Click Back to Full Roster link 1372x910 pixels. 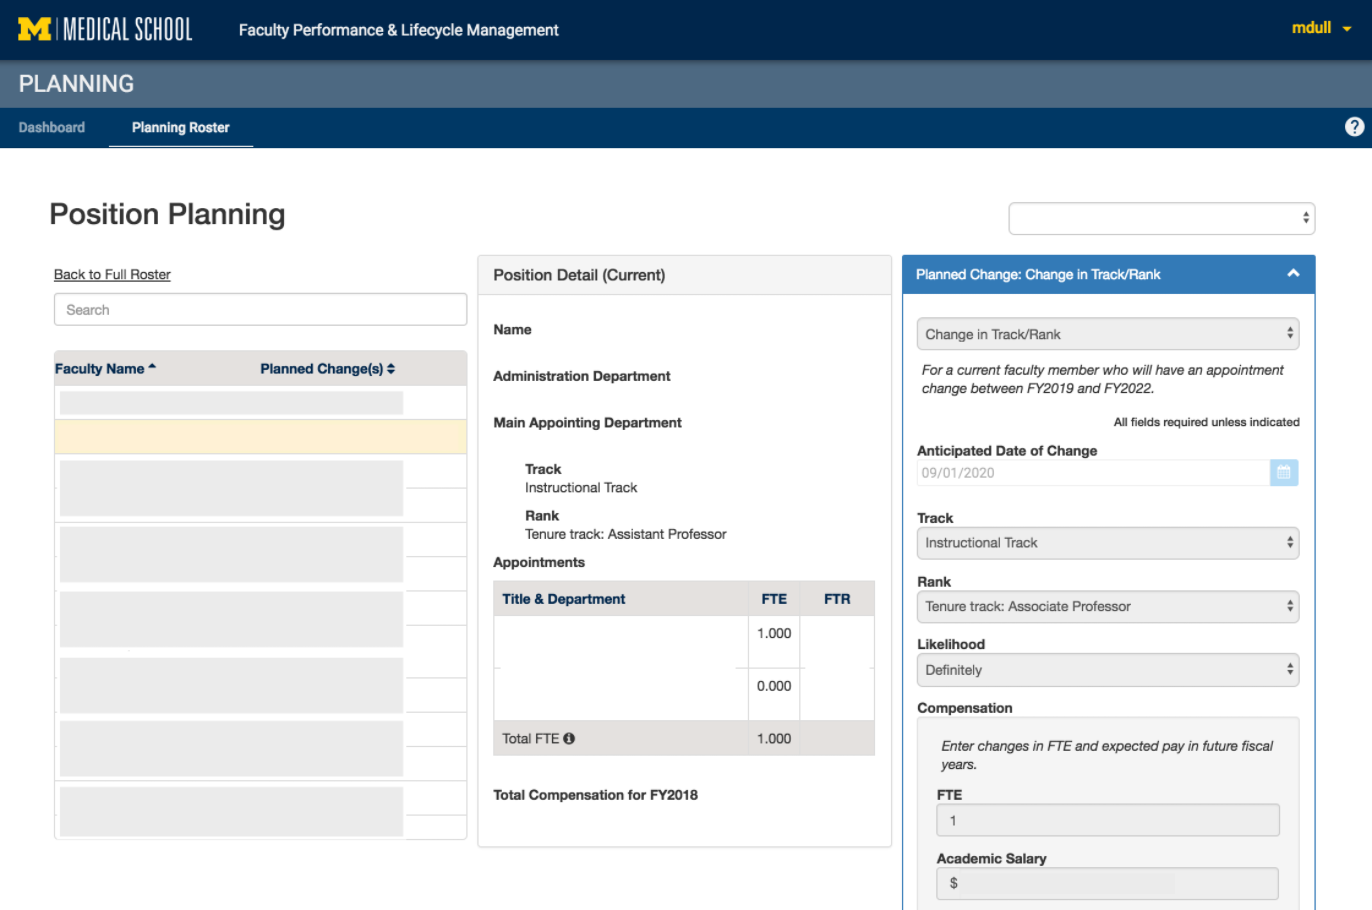pyautogui.click(x=112, y=274)
